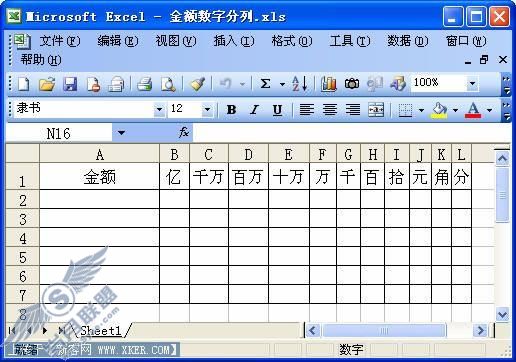516x362 pixels.
Task: Toggle Italic formatting
Action: [254, 110]
